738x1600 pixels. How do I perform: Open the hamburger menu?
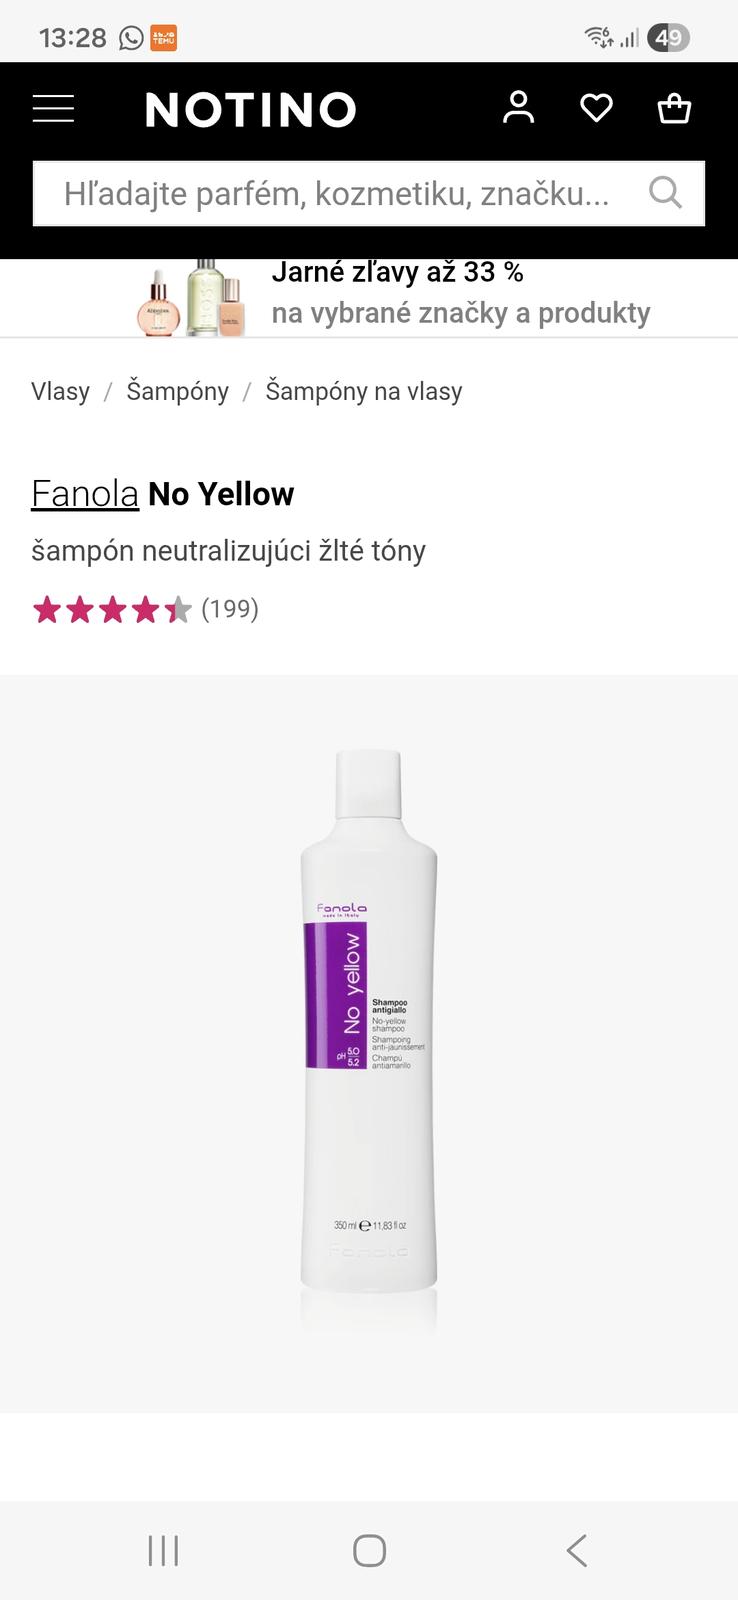(53, 108)
